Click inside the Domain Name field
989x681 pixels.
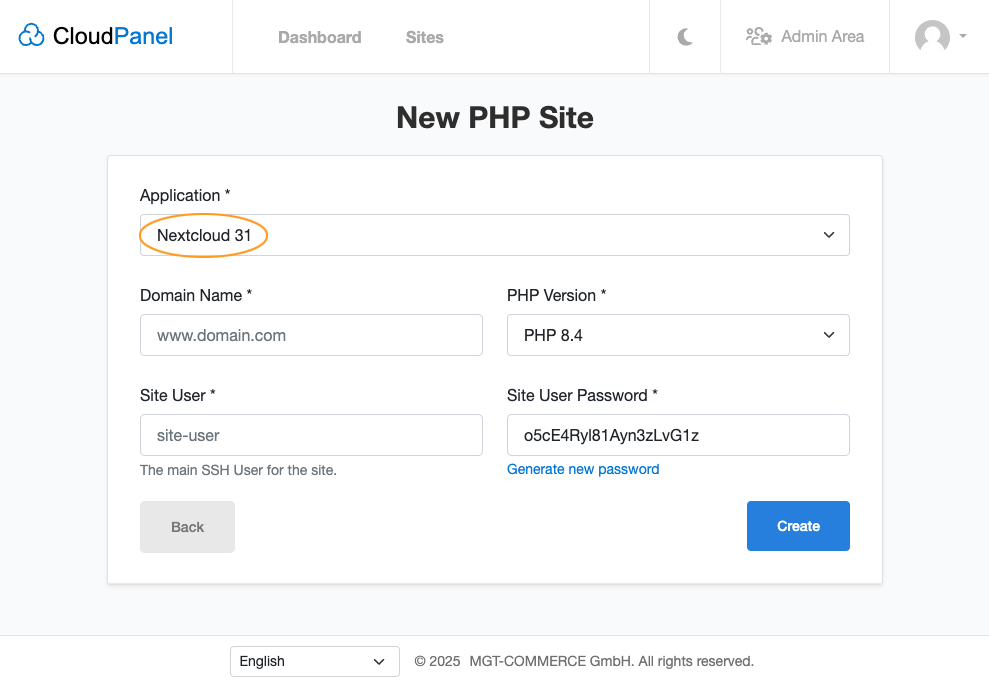311,335
